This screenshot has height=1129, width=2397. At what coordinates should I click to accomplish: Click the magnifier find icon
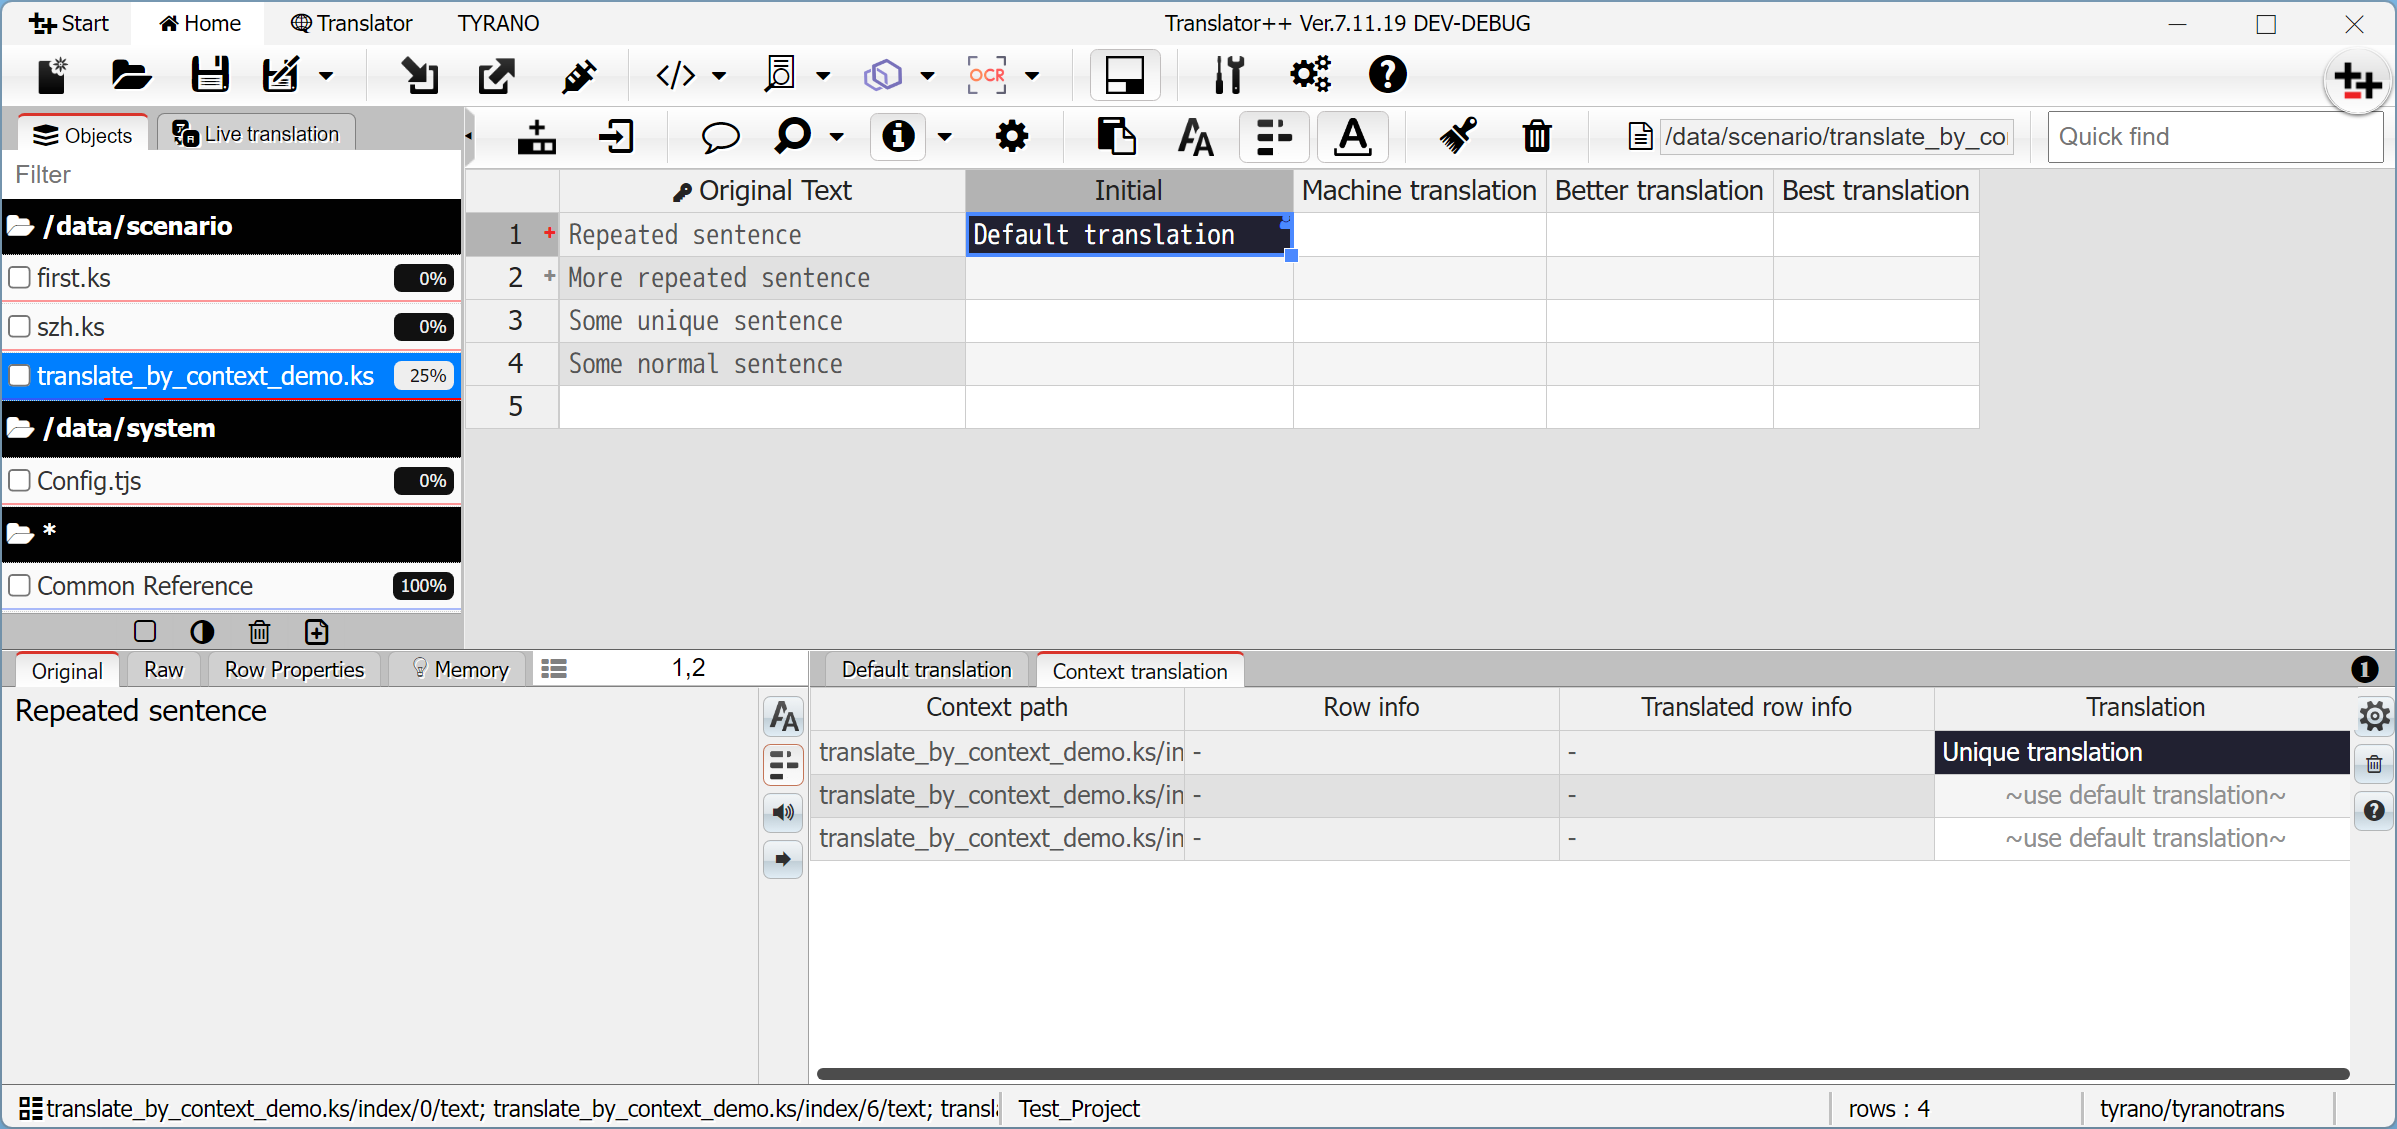point(793,136)
